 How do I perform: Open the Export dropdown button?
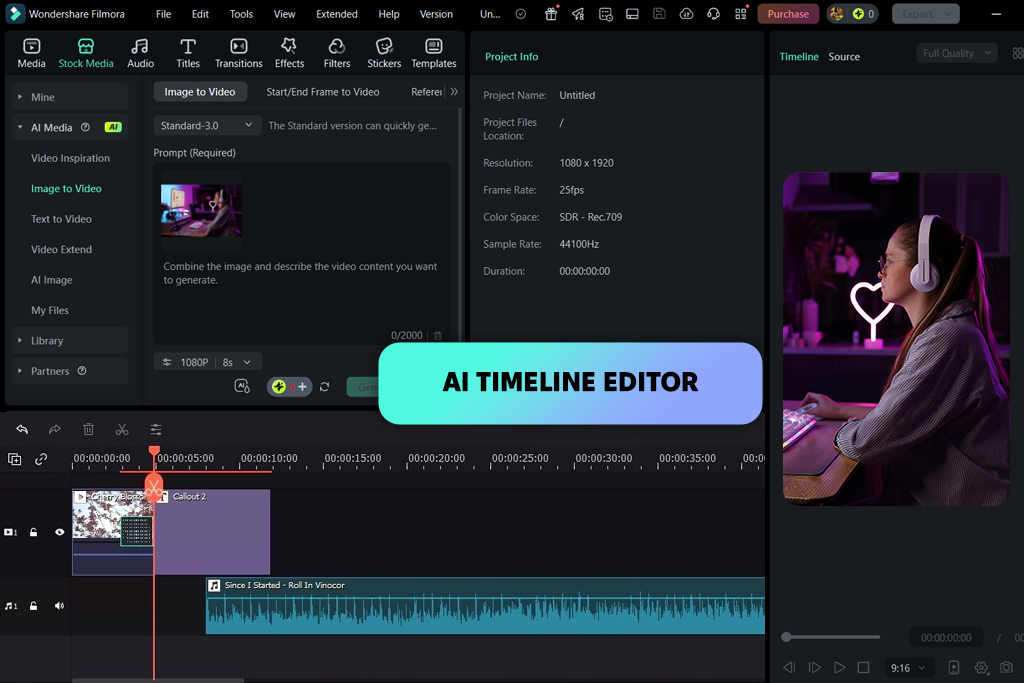(926, 14)
